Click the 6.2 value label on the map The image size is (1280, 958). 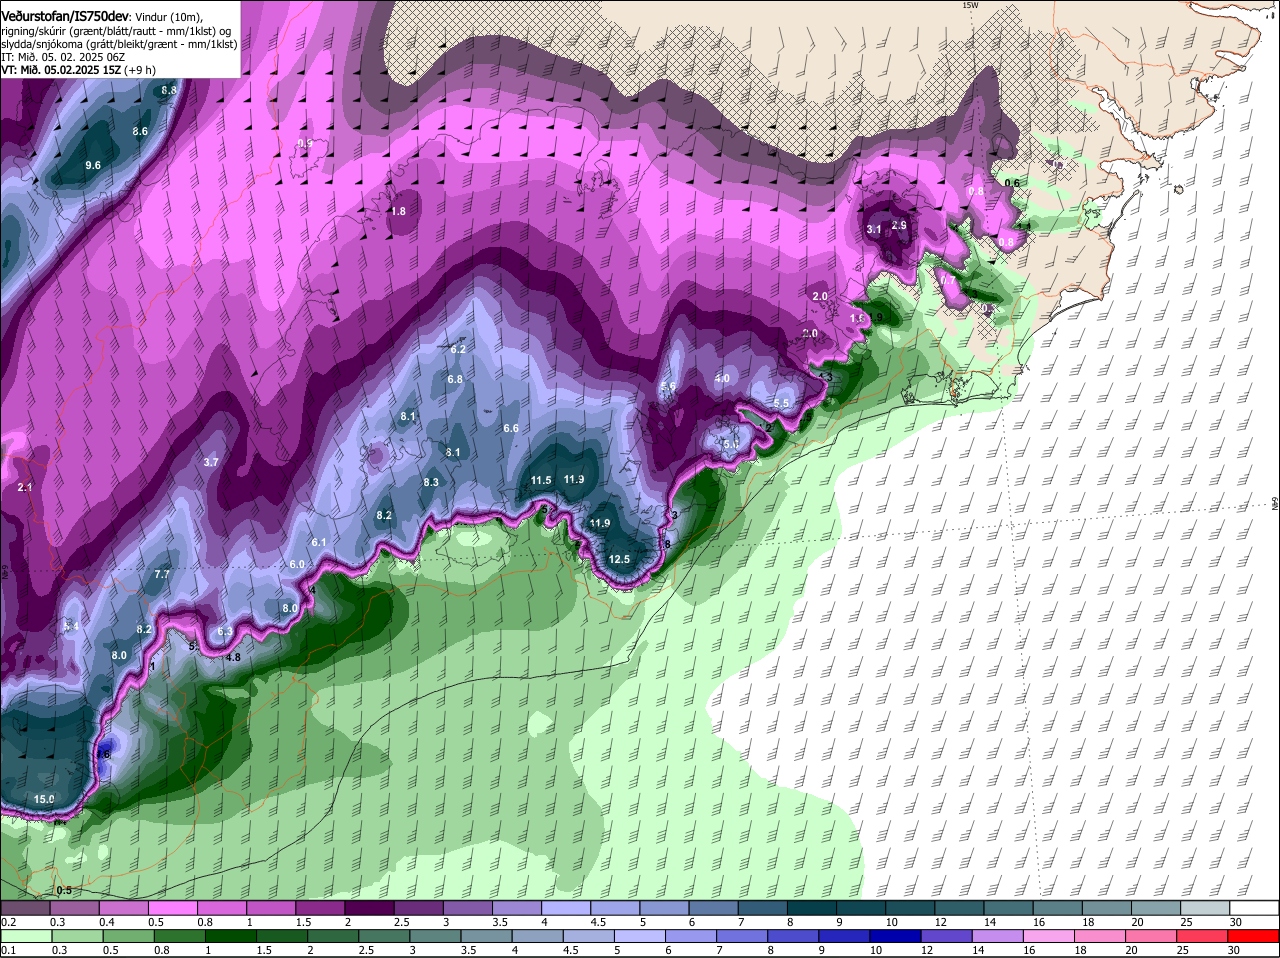pyautogui.click(x=458, y=349)
